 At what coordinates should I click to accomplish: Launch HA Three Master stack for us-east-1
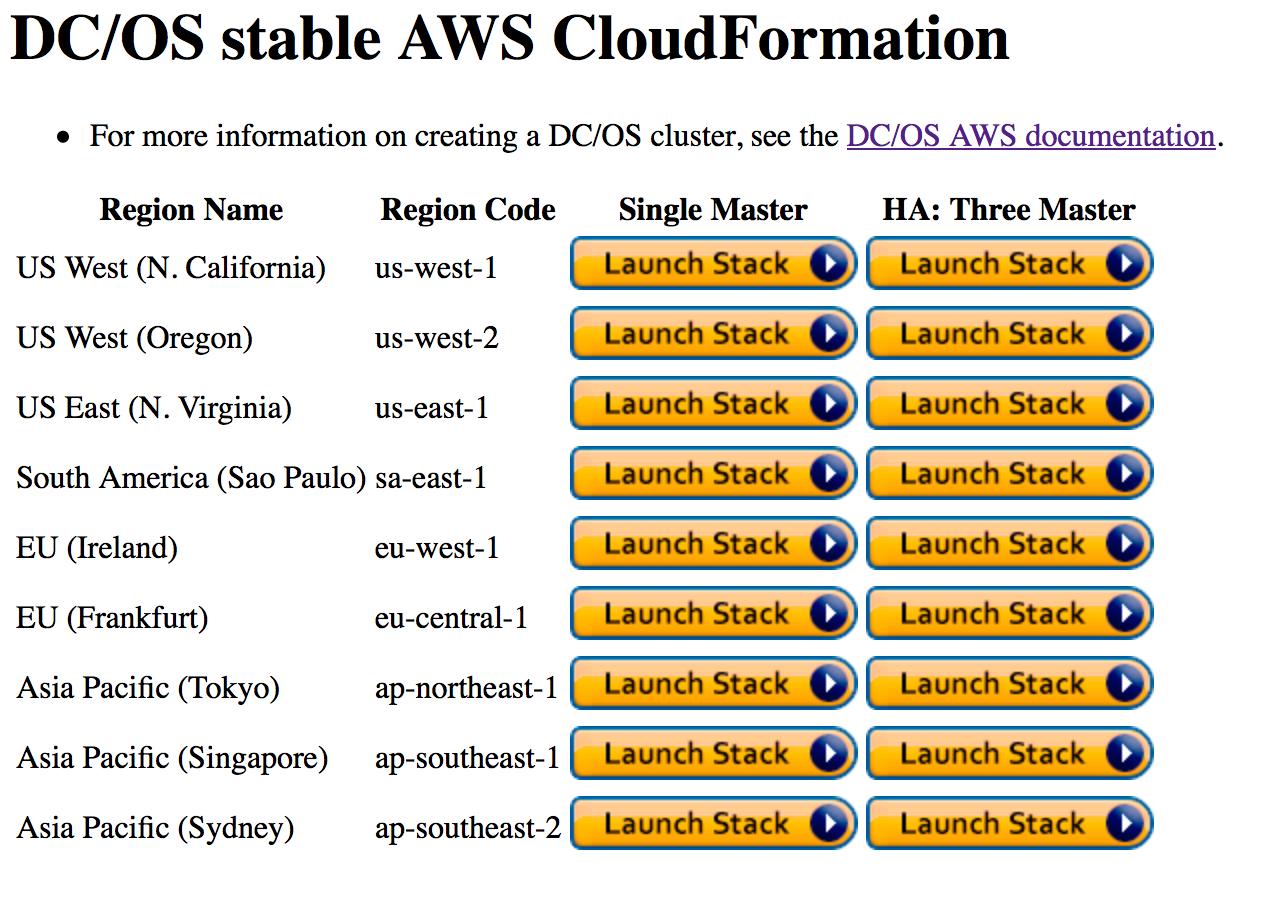(1010, 404)
